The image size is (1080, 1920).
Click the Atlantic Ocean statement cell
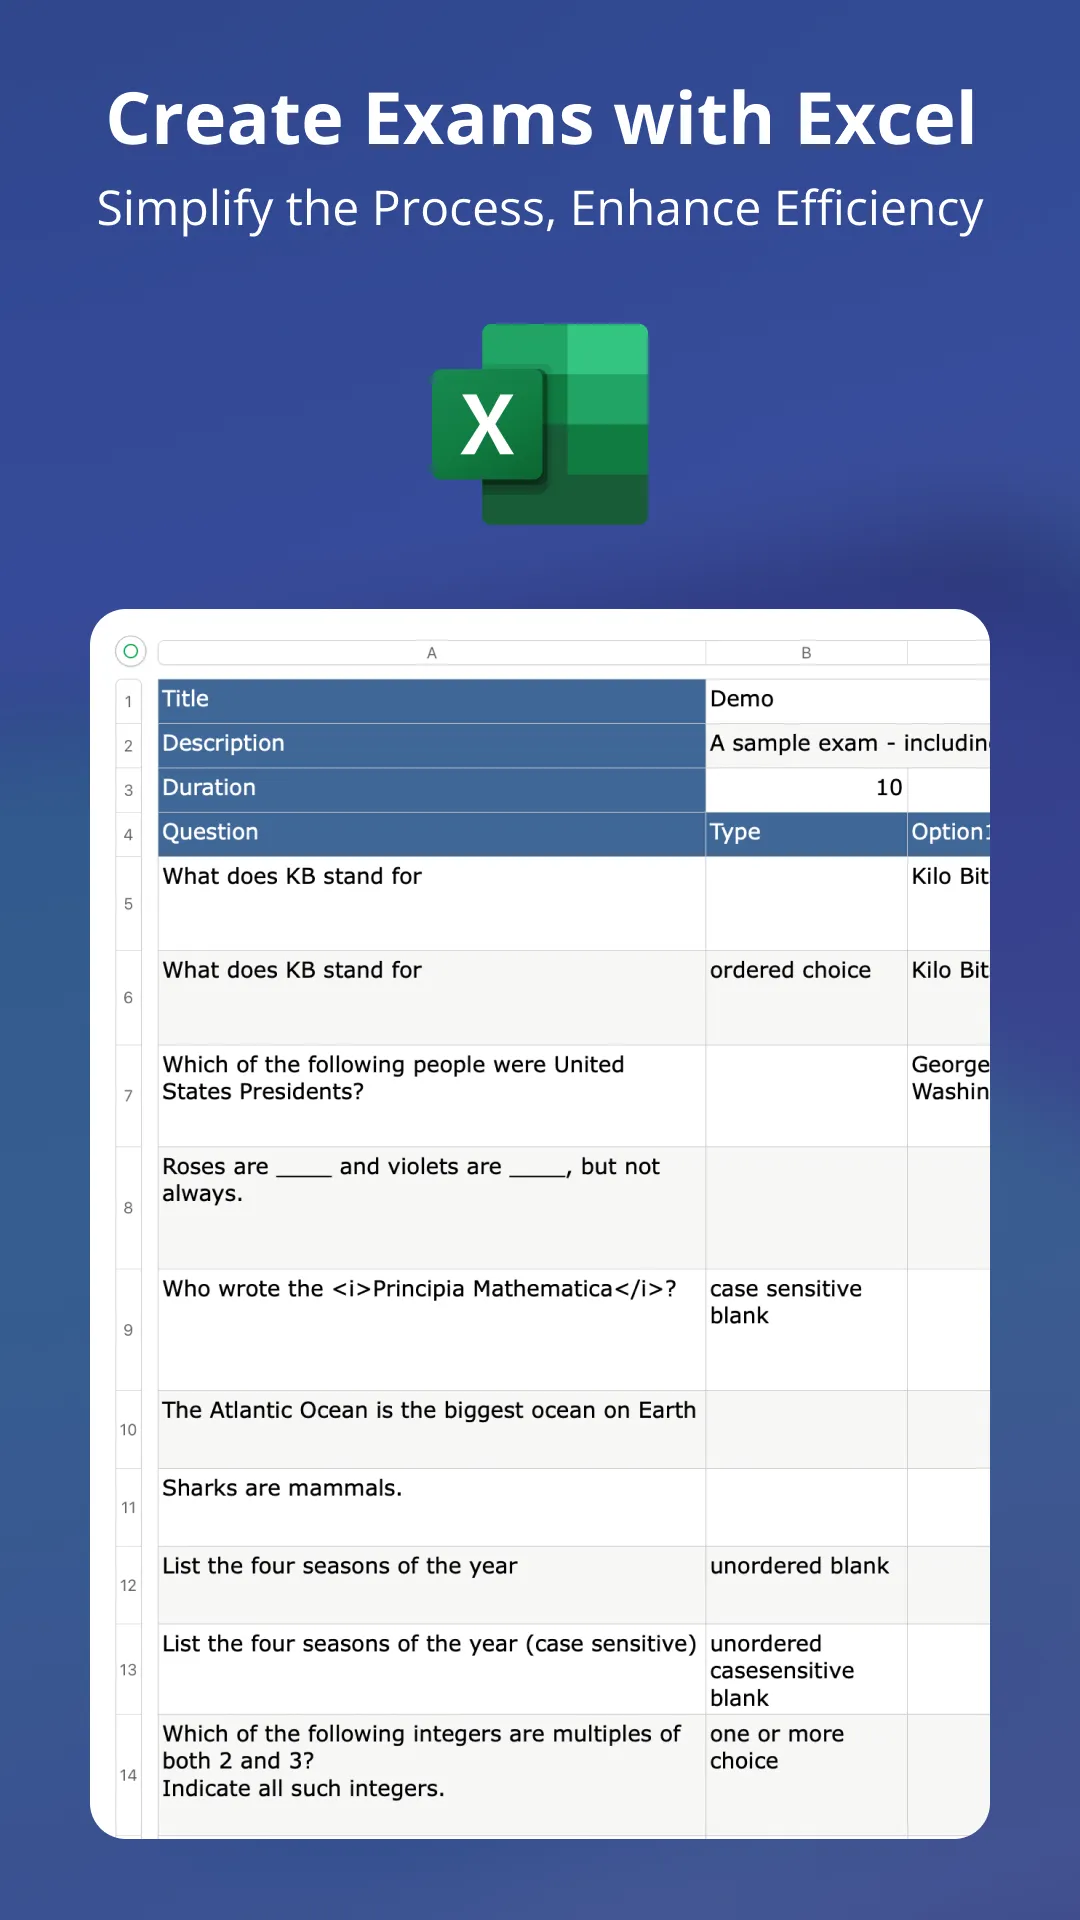[432, 1430]
